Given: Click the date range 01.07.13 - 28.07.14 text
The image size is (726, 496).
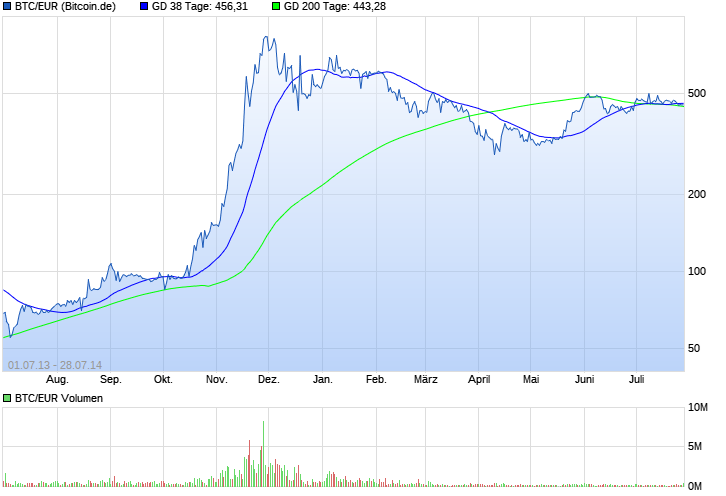Looking at the screenshot, I should (x=55, y=365).
